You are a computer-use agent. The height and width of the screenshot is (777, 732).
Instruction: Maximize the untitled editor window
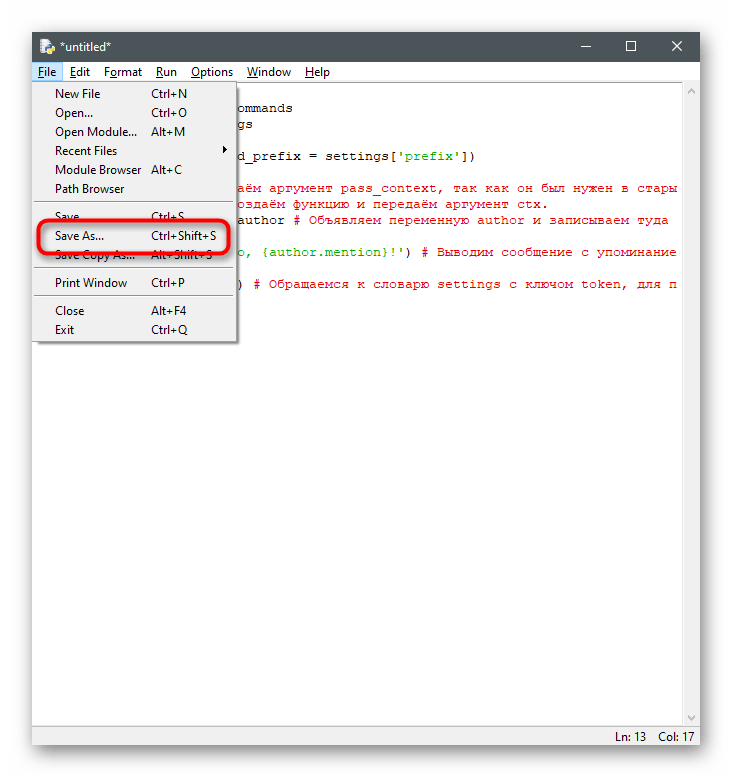pyautogui.click(x=631, y=46)
